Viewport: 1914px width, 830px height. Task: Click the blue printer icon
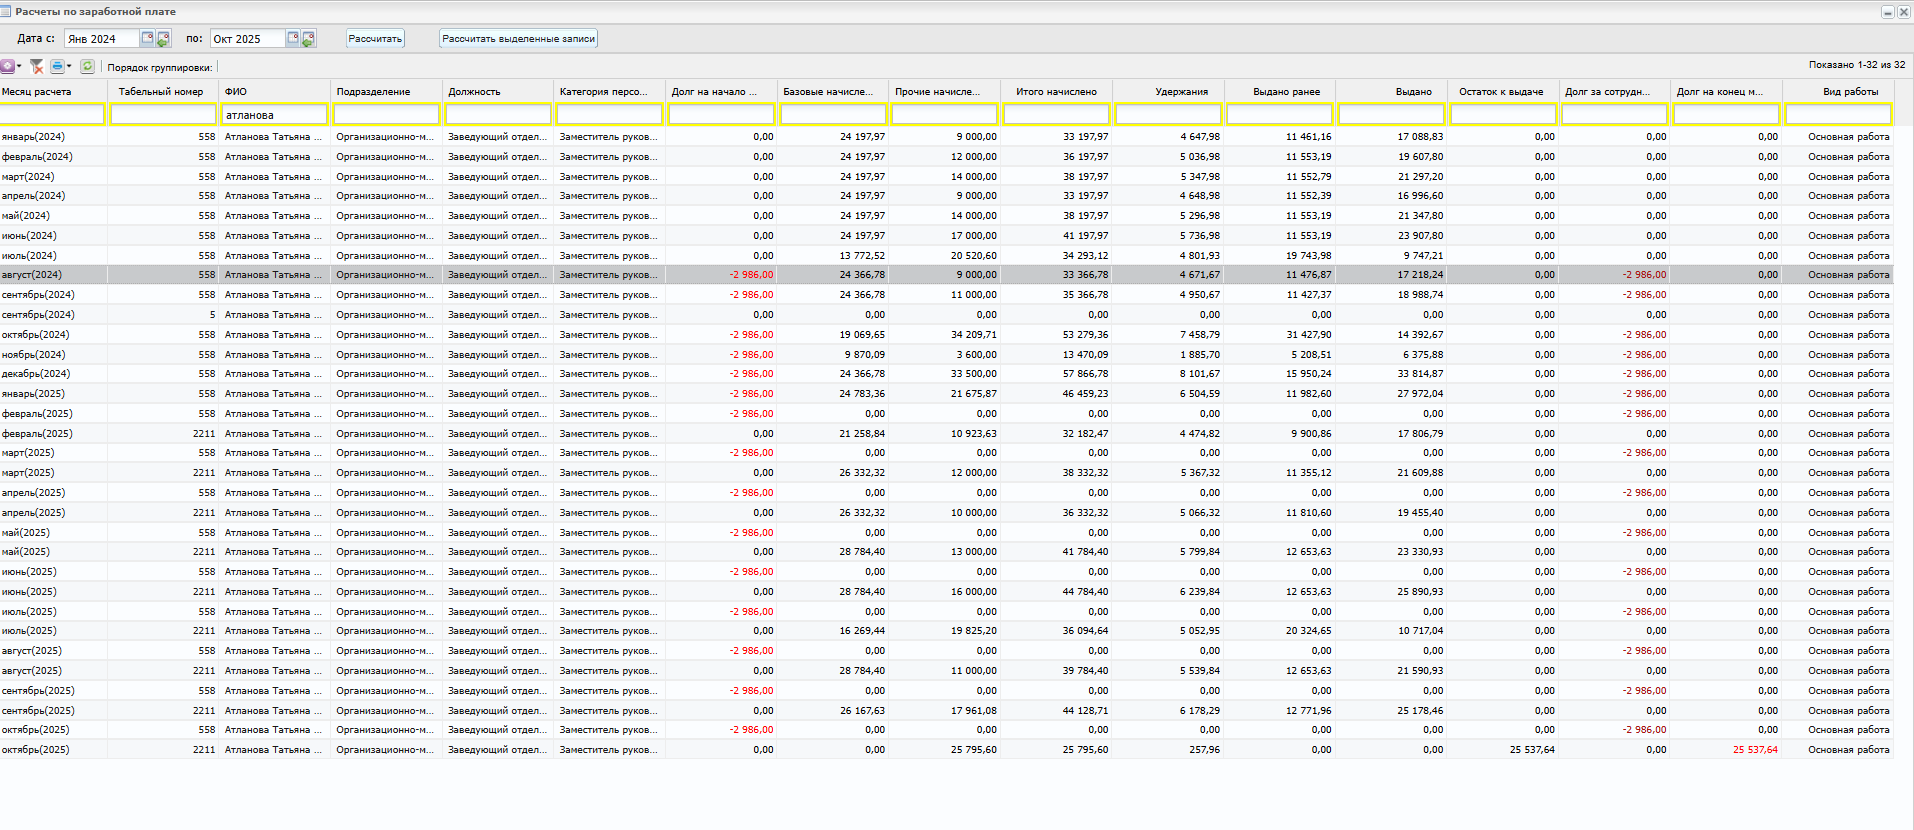coord(57,66)
